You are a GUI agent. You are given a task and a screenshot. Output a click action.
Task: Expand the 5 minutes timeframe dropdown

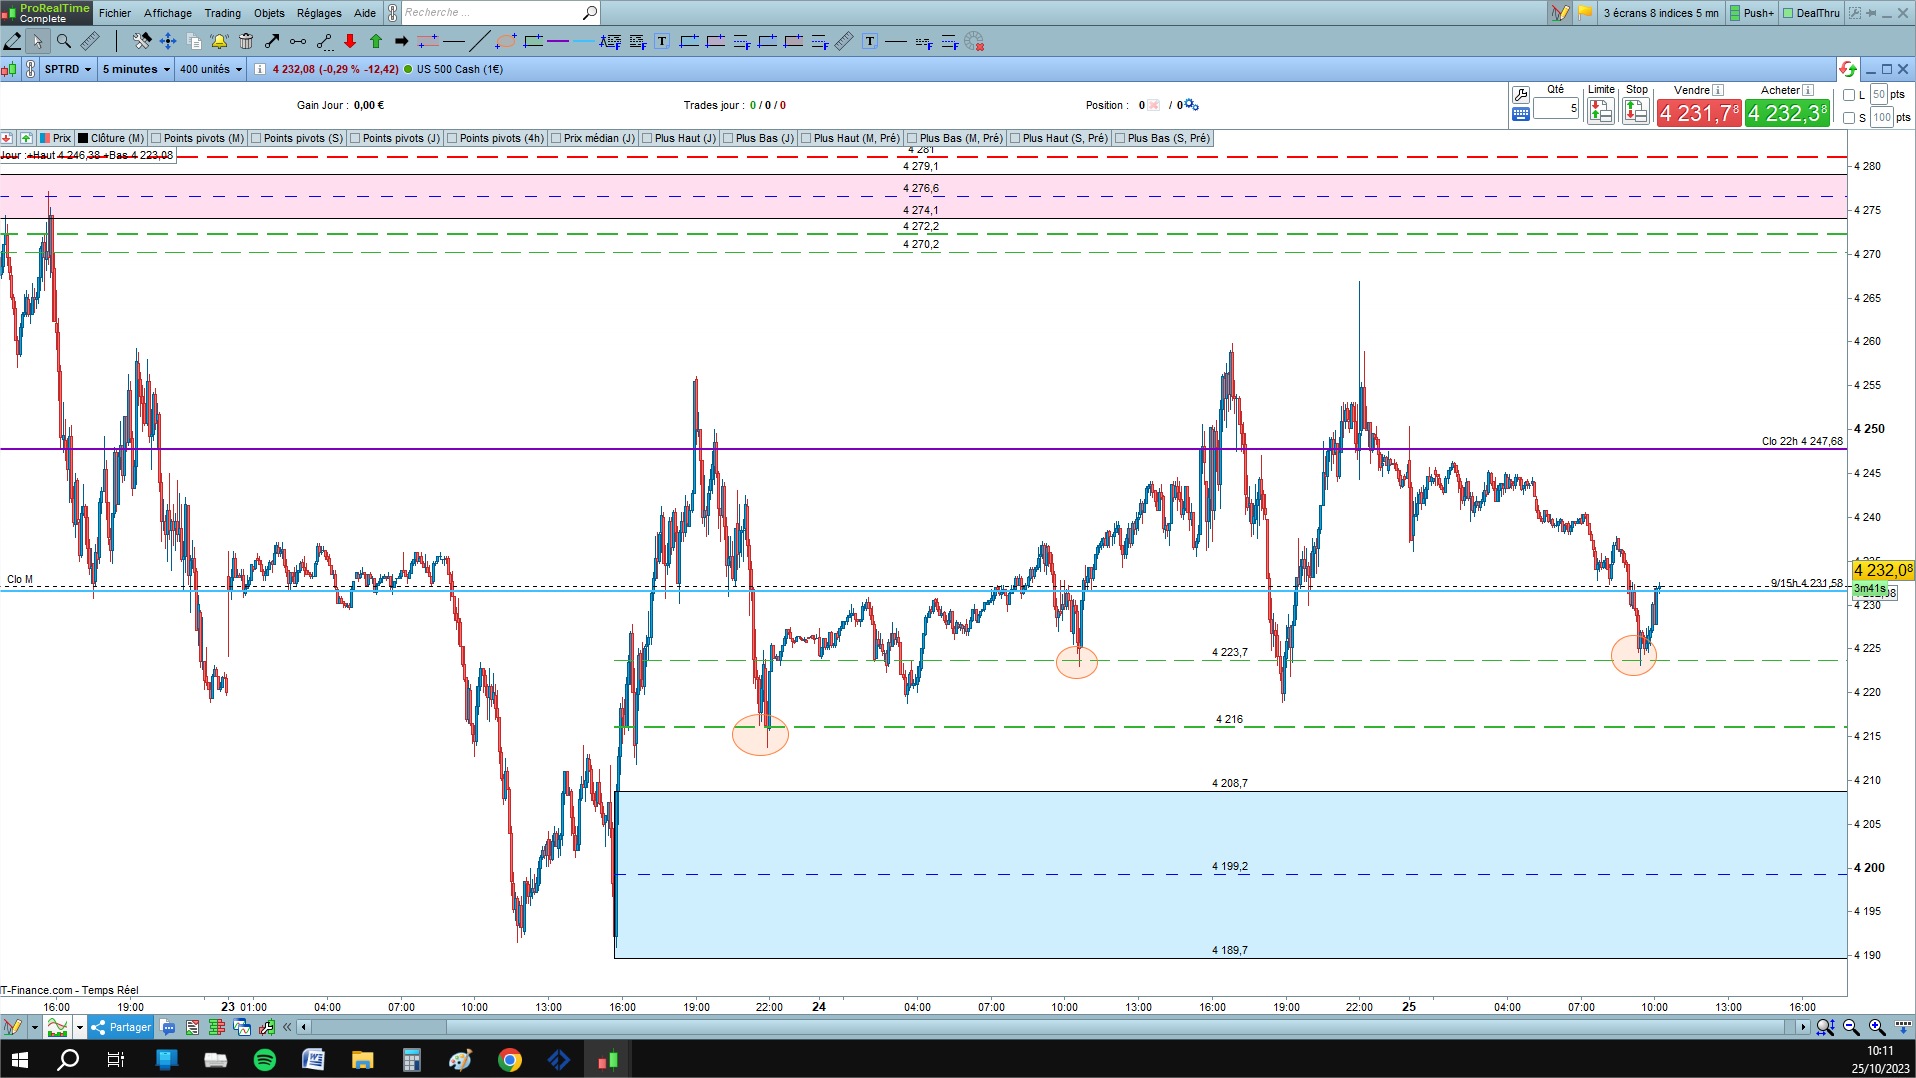point(136,69)
